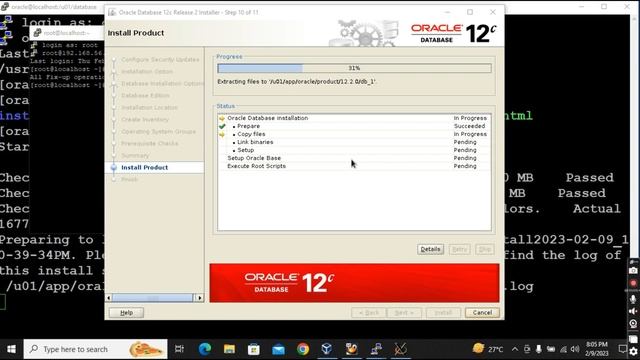Select the 'Link binaries' status row

[354, 142]
